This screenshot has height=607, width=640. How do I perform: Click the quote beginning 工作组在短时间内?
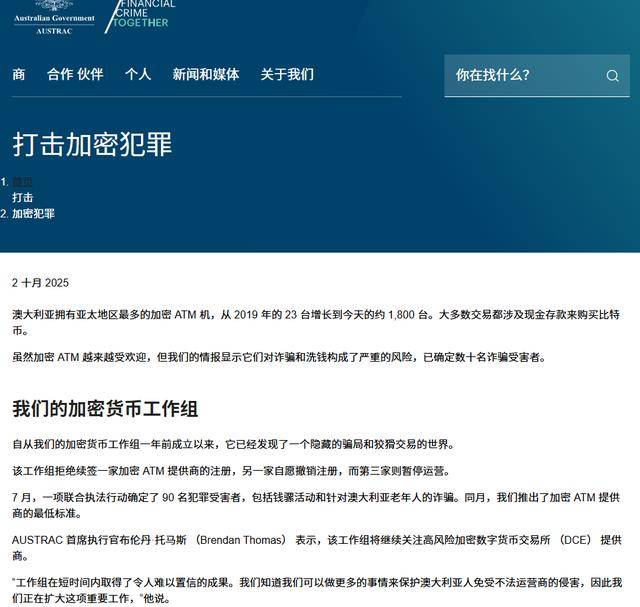[315, 590]
